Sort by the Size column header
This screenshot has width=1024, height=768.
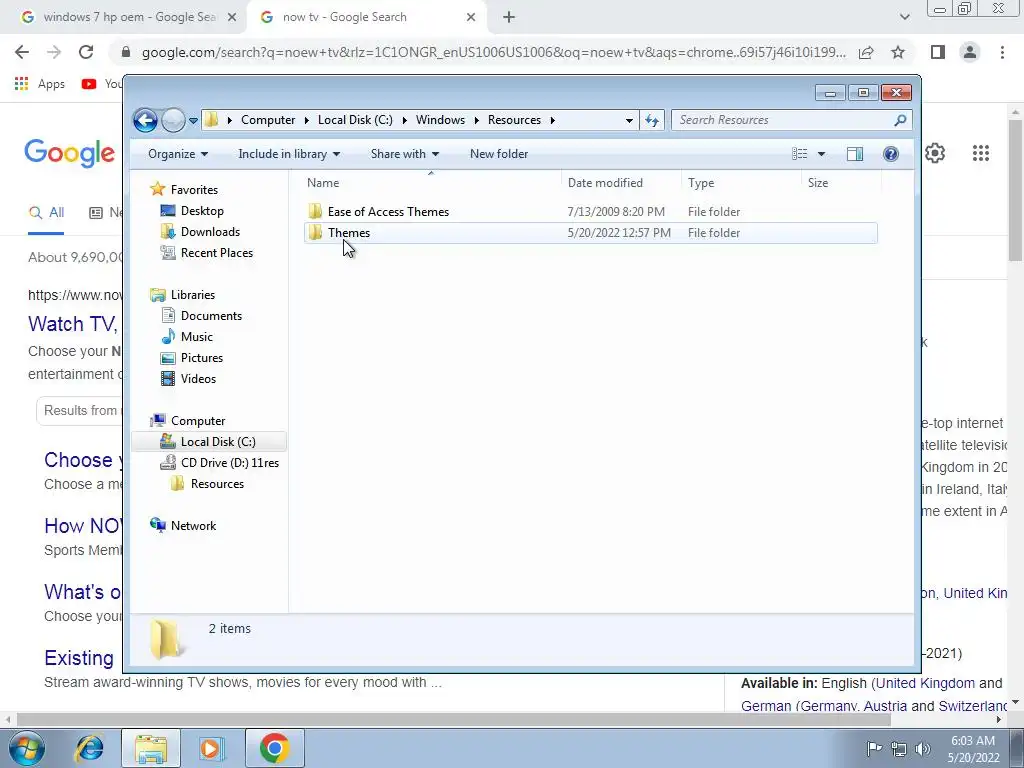point(841,183)
